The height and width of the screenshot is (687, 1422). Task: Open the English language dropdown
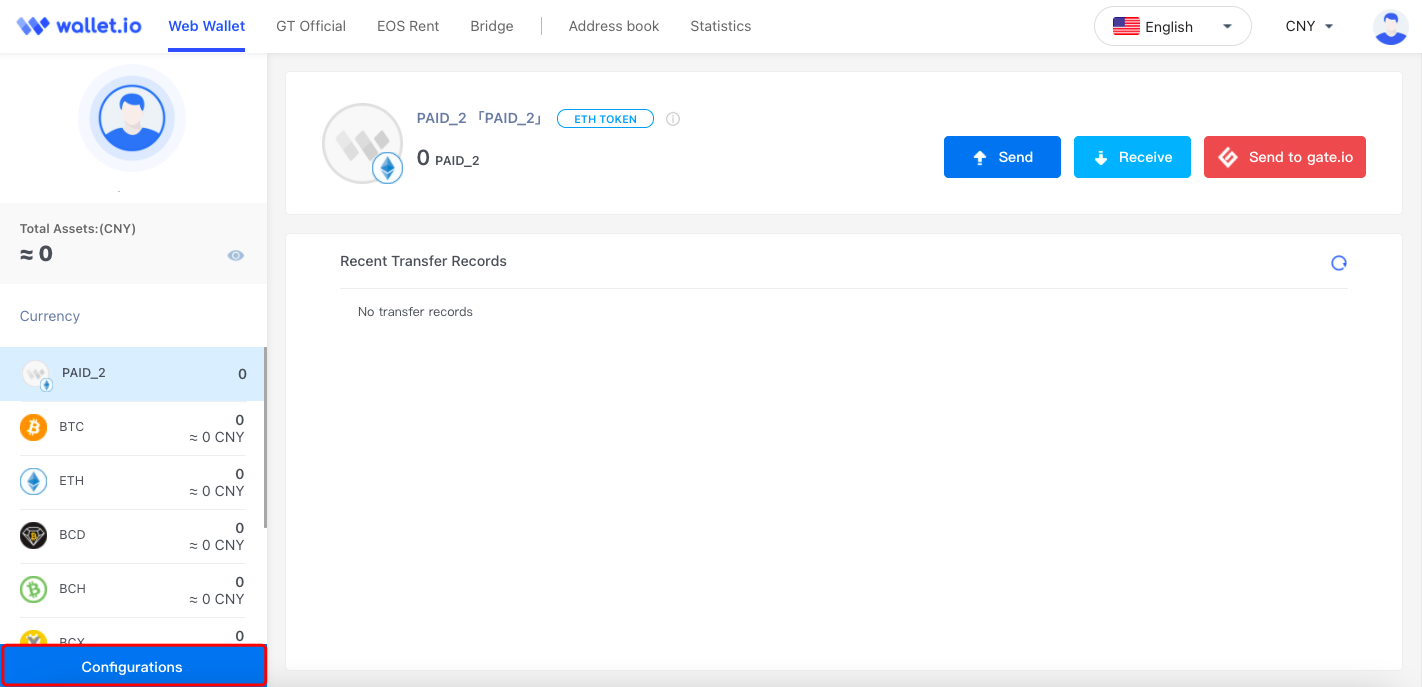pos(1172,27)
